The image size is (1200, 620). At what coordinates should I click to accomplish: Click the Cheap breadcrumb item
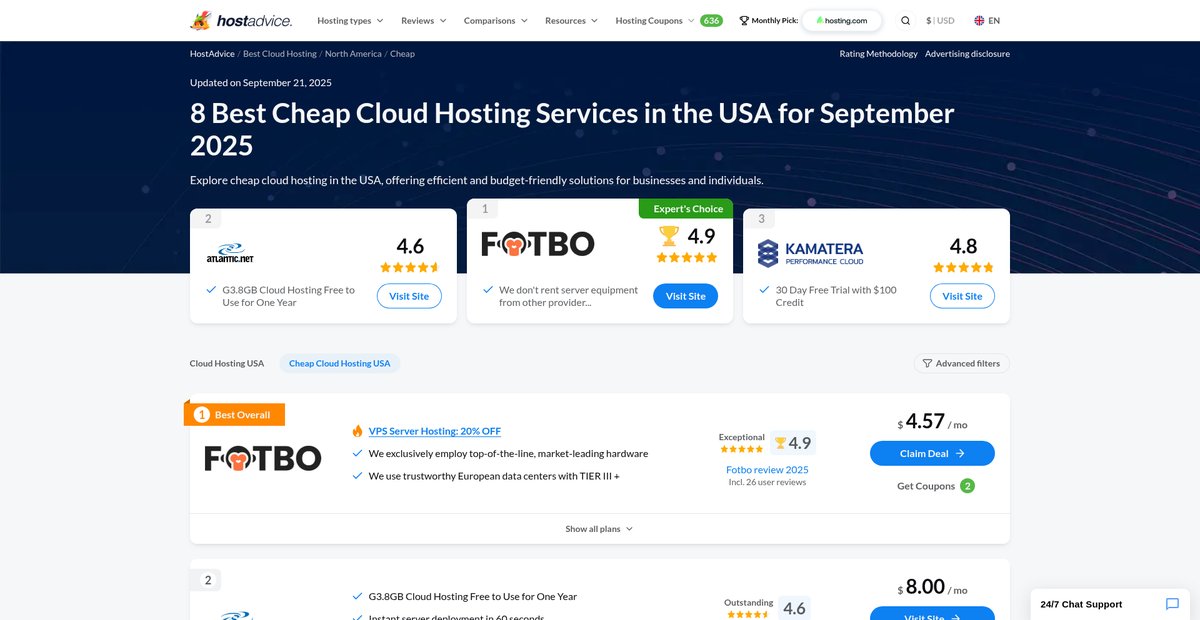pyautogui.click(x=402, y=54)
